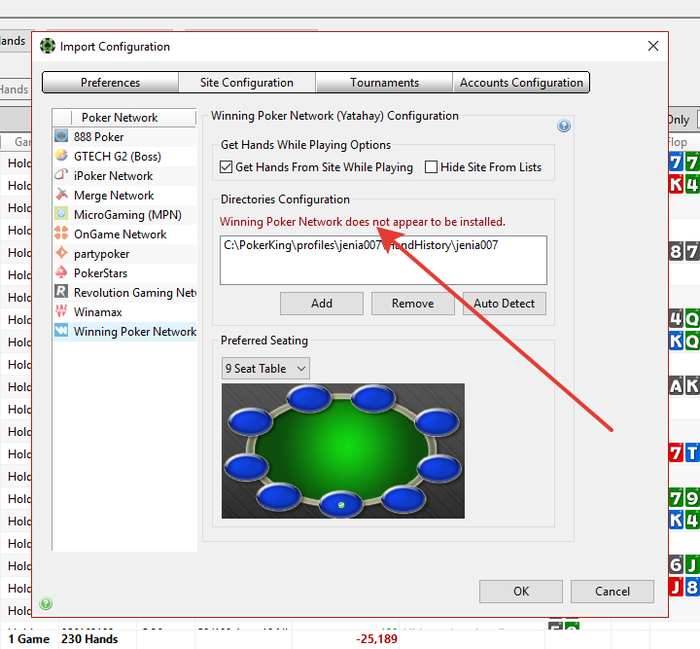Click the -25,189 total value
Image resolution: width=700 pixels, height=649 pixels.
coord(377,639)
